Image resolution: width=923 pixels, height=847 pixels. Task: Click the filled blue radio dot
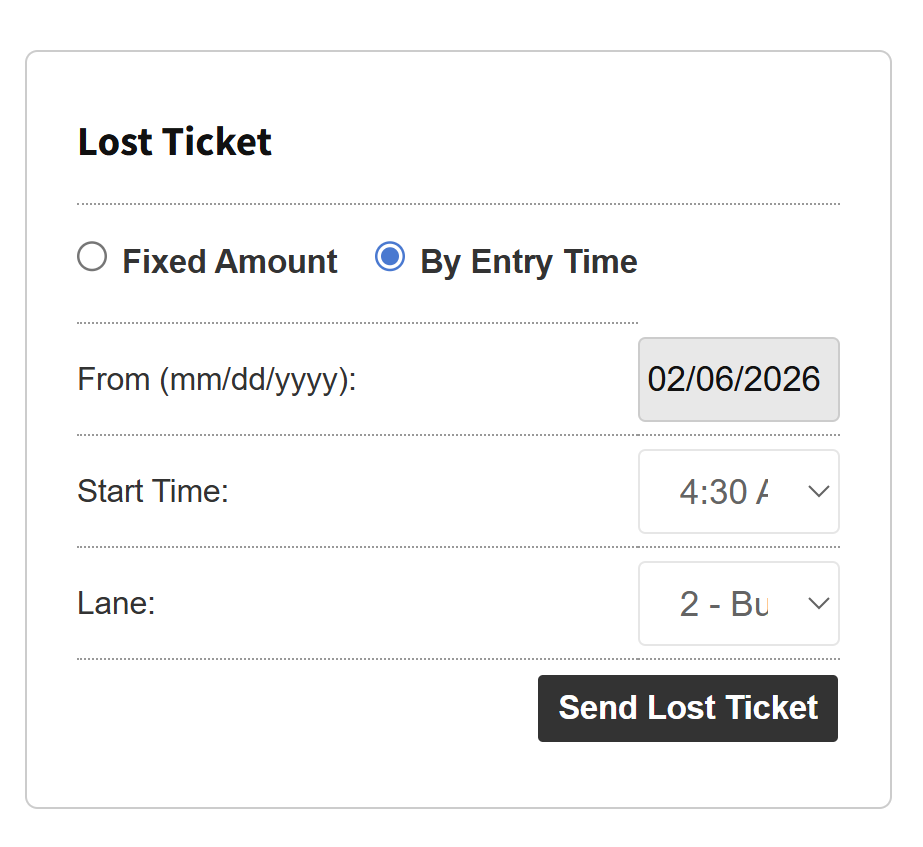tap(389, 258)
